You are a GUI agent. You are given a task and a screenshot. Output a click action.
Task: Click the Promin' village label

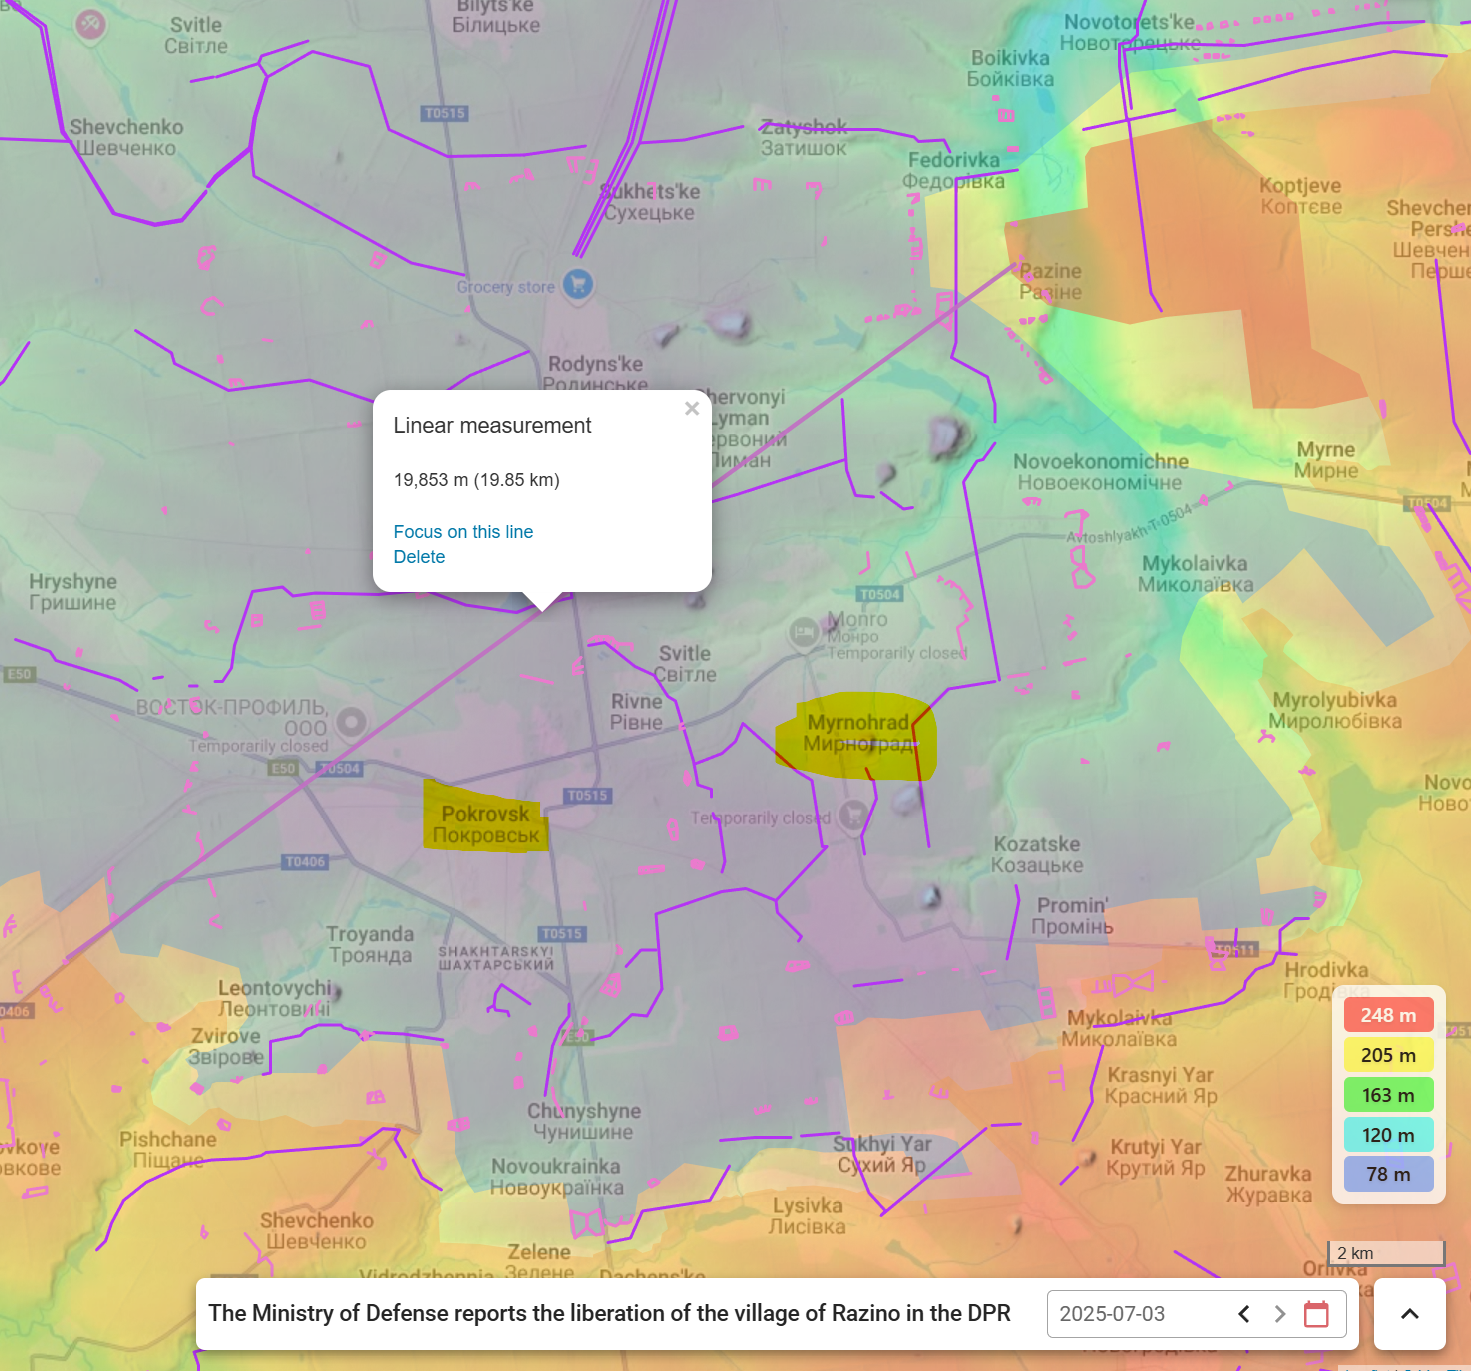1072,916
